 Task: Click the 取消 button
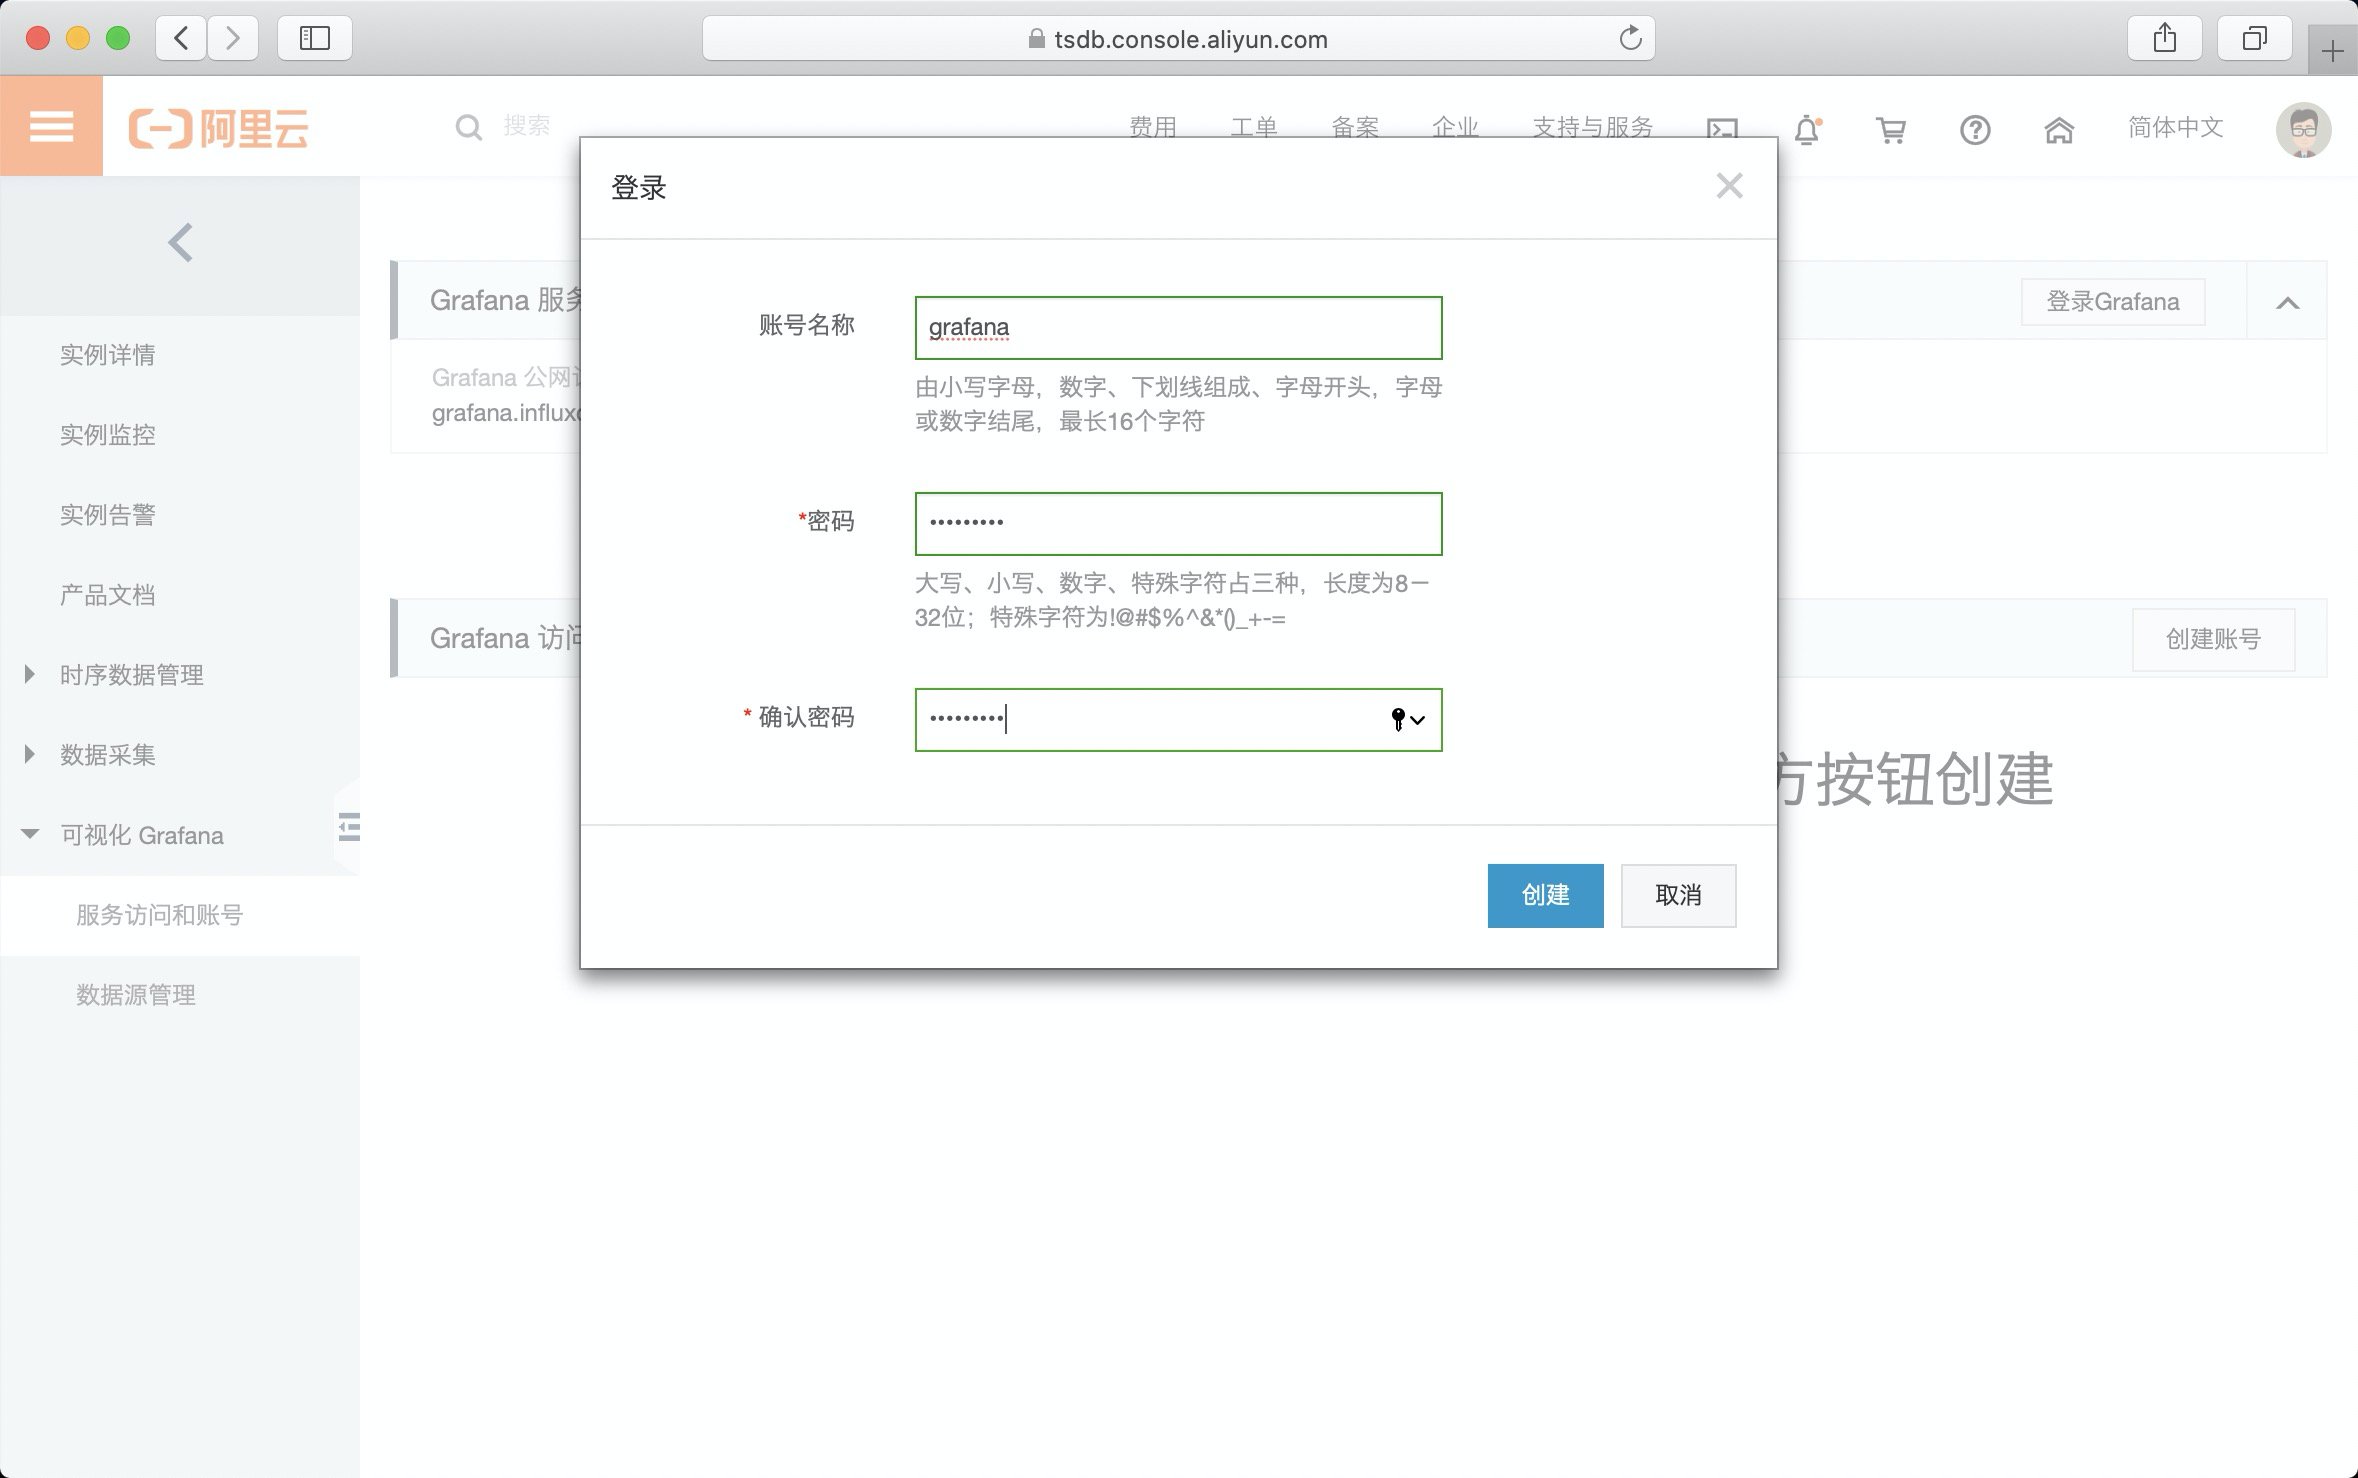tap(1678, 895)
